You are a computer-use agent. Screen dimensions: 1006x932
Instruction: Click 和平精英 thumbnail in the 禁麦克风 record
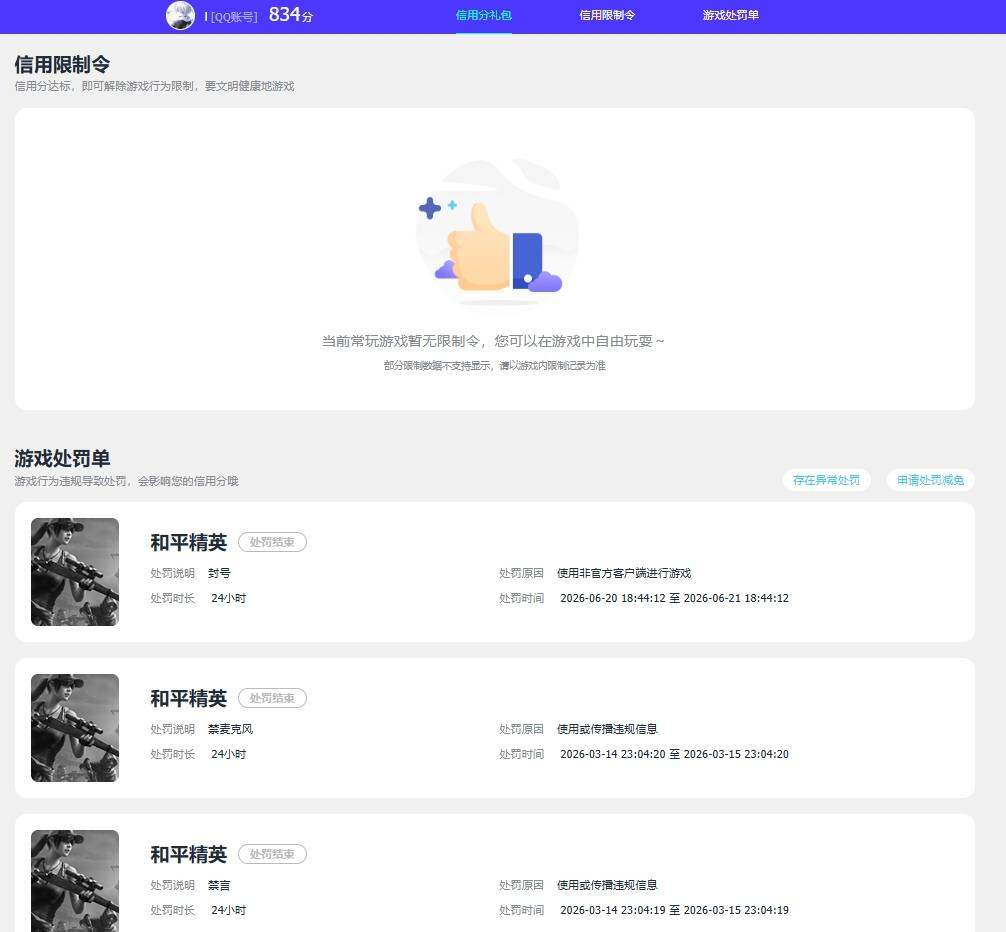point(75,727)
